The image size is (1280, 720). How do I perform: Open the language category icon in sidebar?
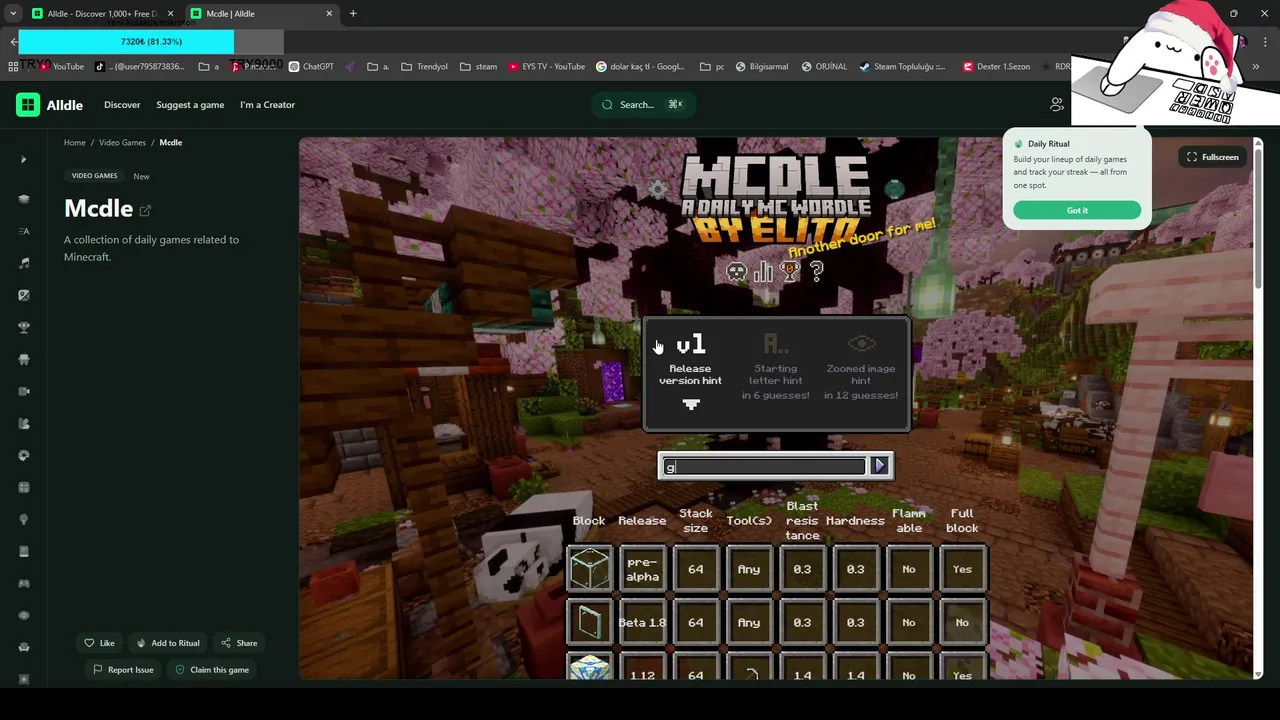24,231
